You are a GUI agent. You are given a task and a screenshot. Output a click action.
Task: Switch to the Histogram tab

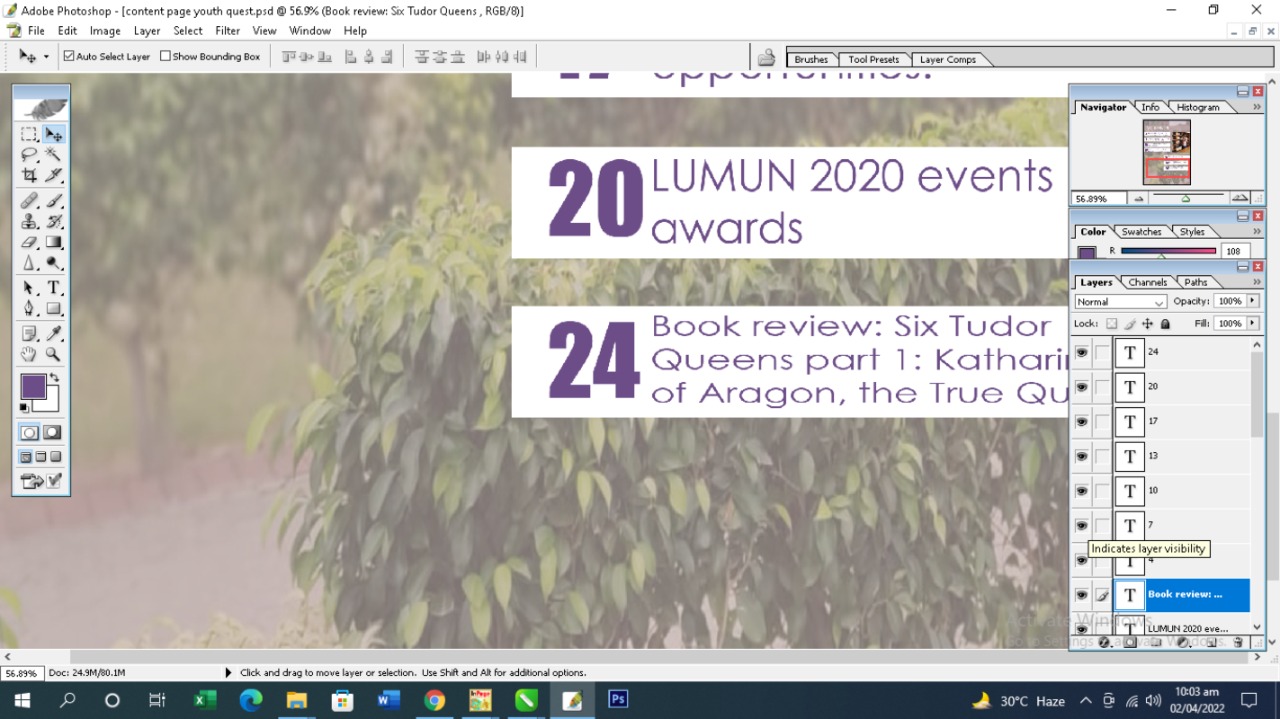coord(1198,107)
